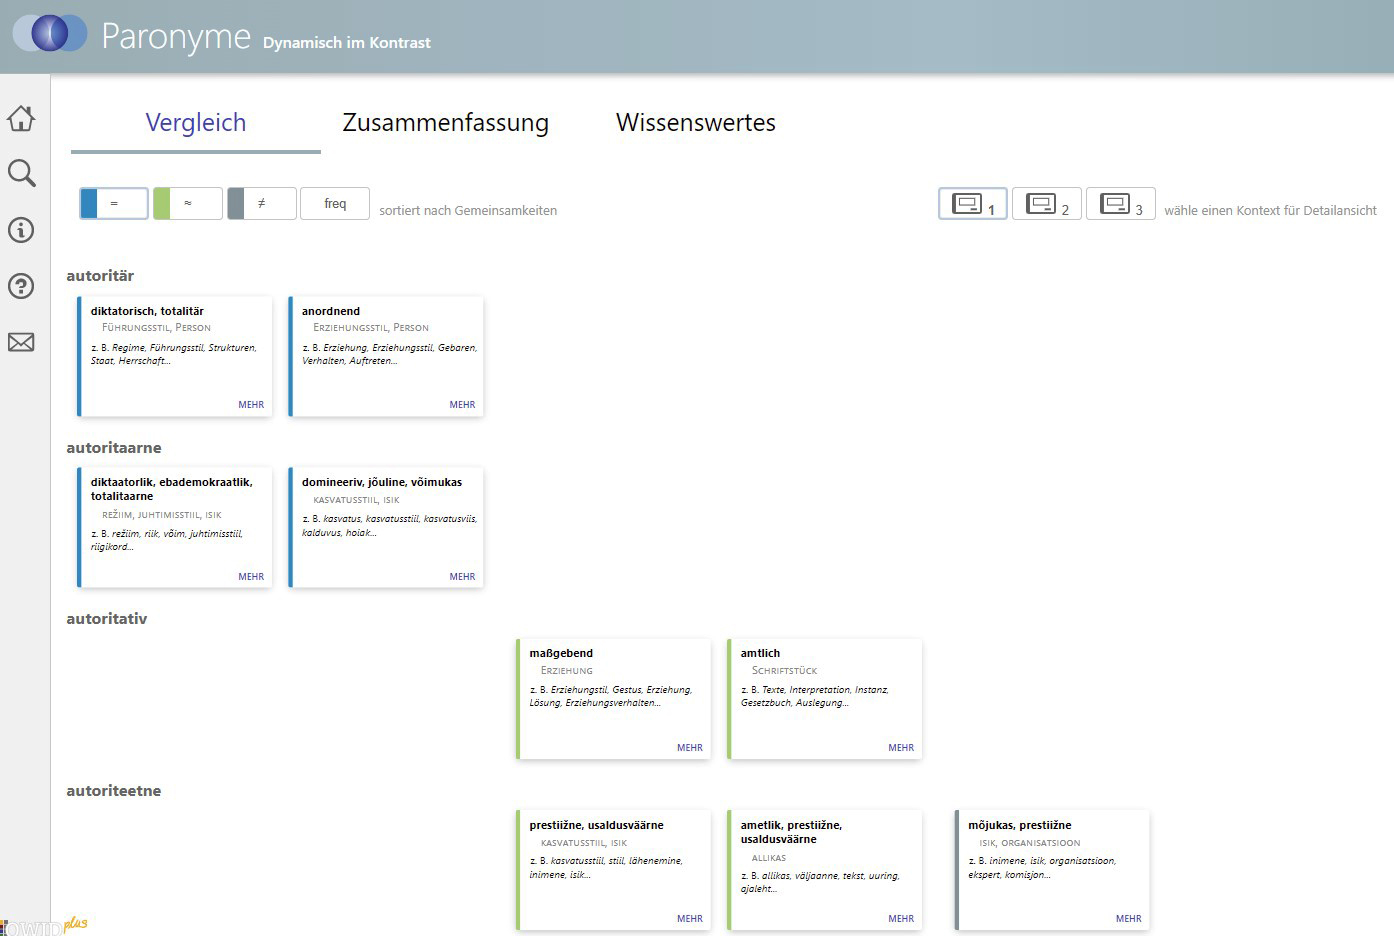
Task: Click the freq sort button
Action: (x=335, y=203)
